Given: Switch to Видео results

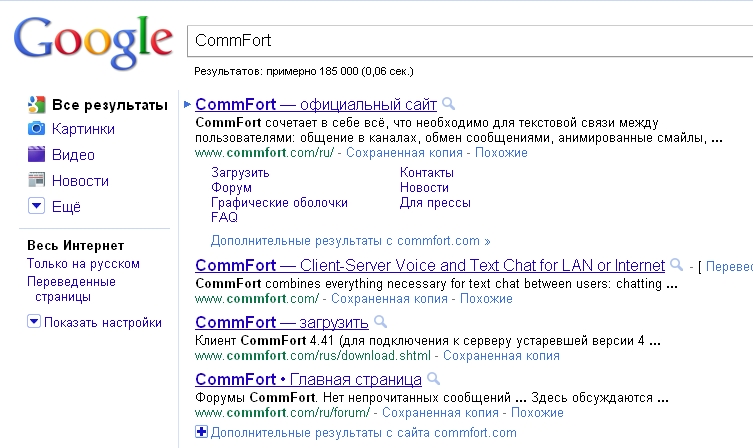Looking at the screenshot, I should tap(73, 155).
